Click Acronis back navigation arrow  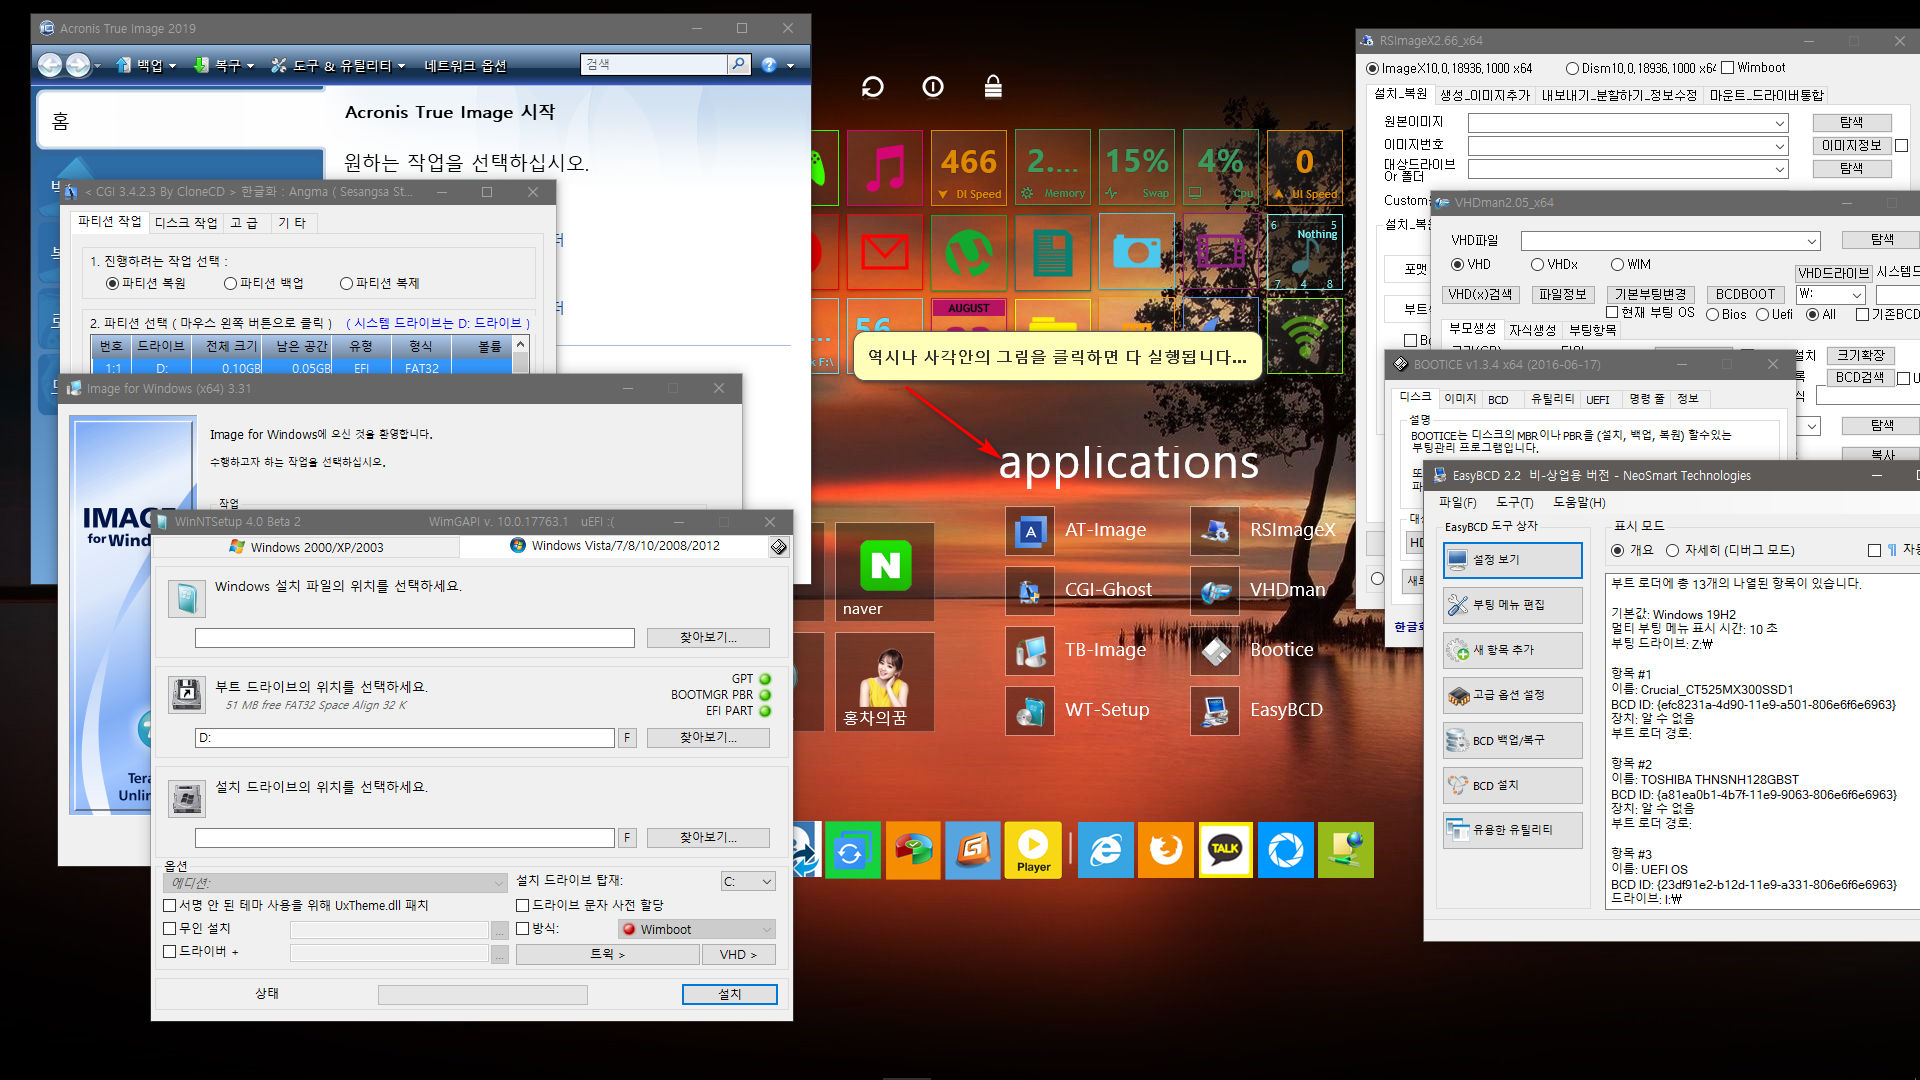(x=50, y=65)
